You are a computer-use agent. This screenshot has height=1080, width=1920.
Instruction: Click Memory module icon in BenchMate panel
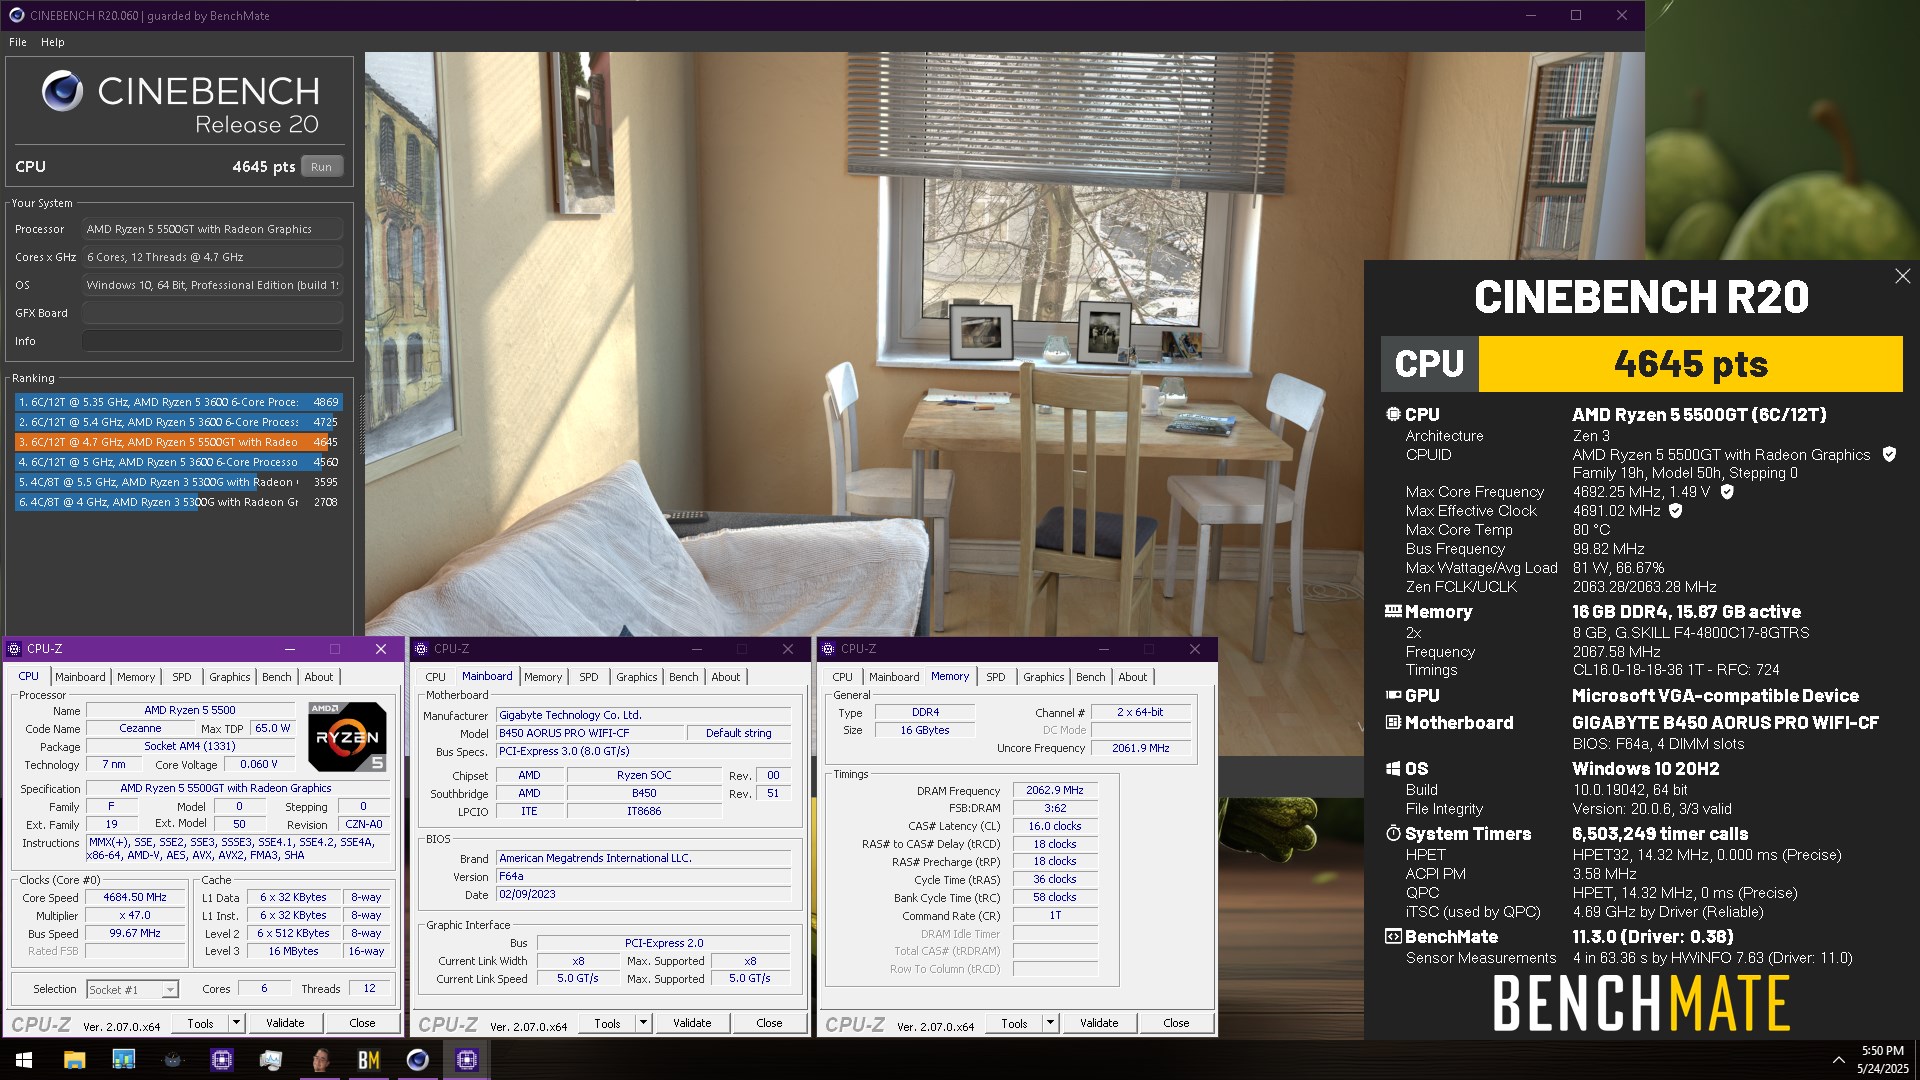[1393, 611]
